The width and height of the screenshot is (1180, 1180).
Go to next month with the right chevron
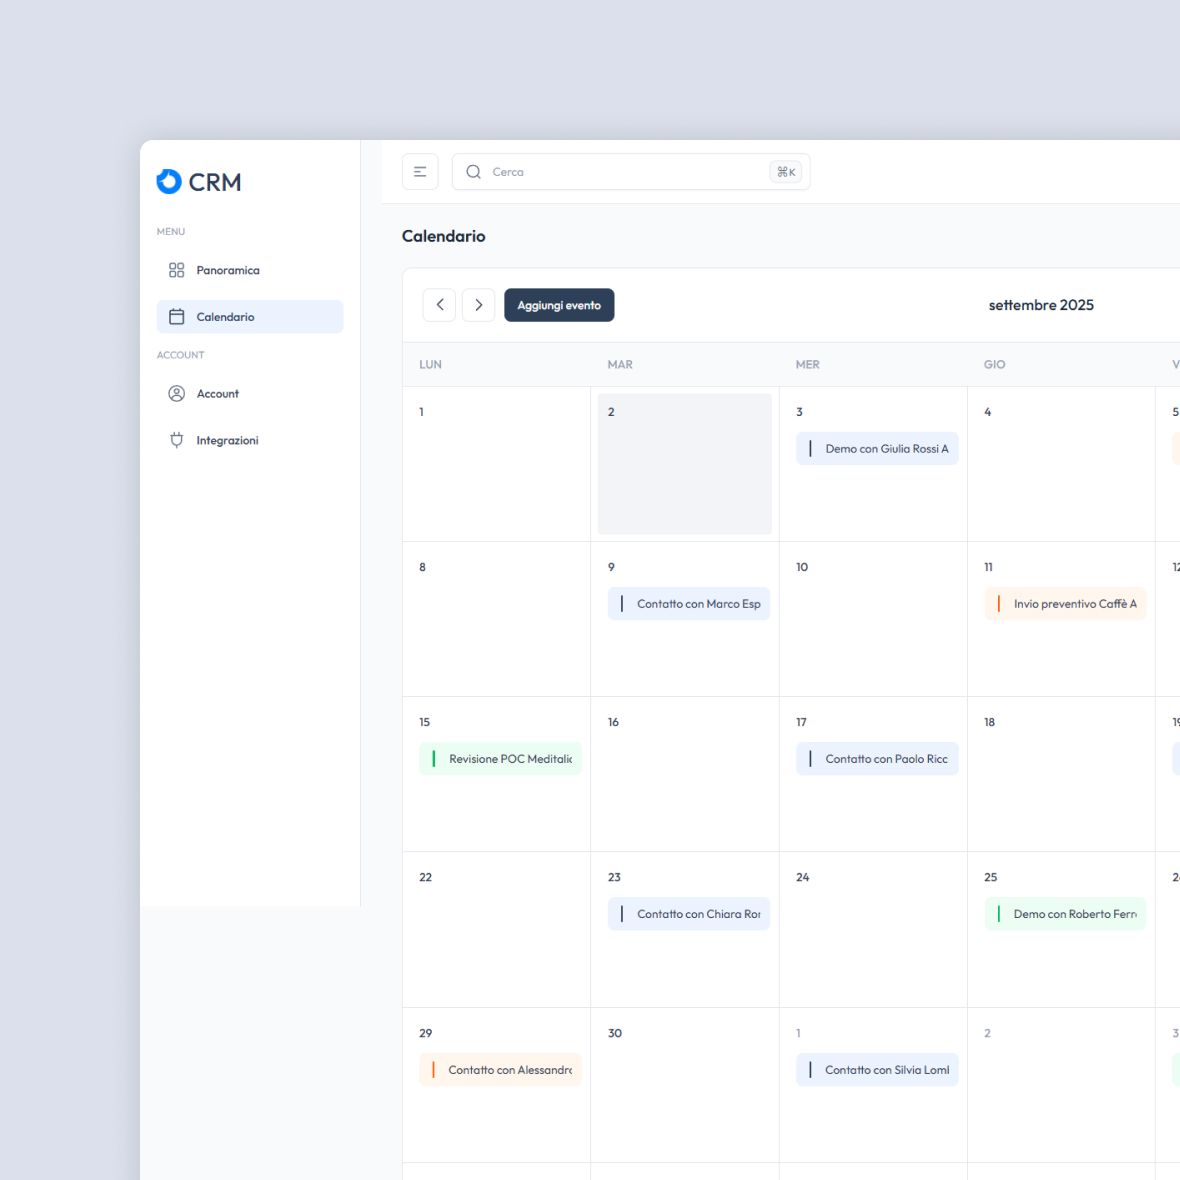(479, 304)
